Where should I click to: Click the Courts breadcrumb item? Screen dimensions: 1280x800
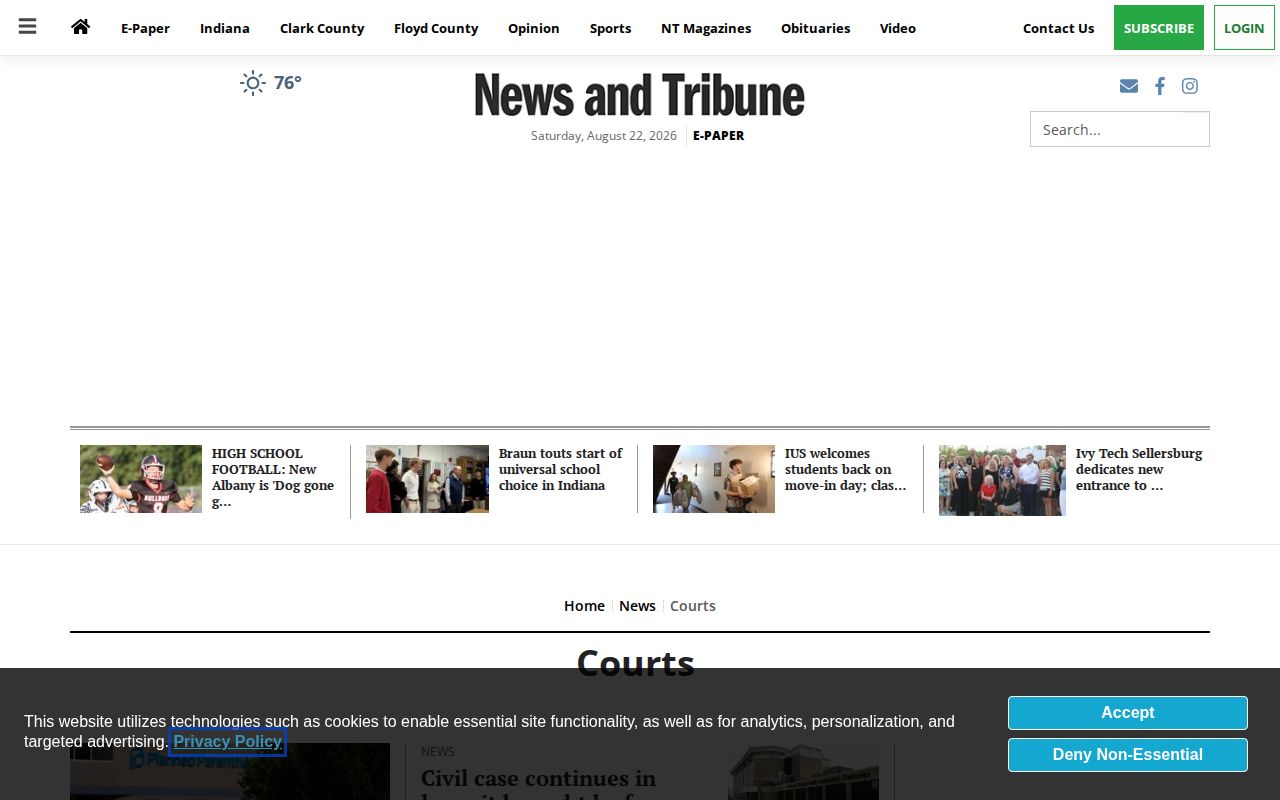(693, 606)
